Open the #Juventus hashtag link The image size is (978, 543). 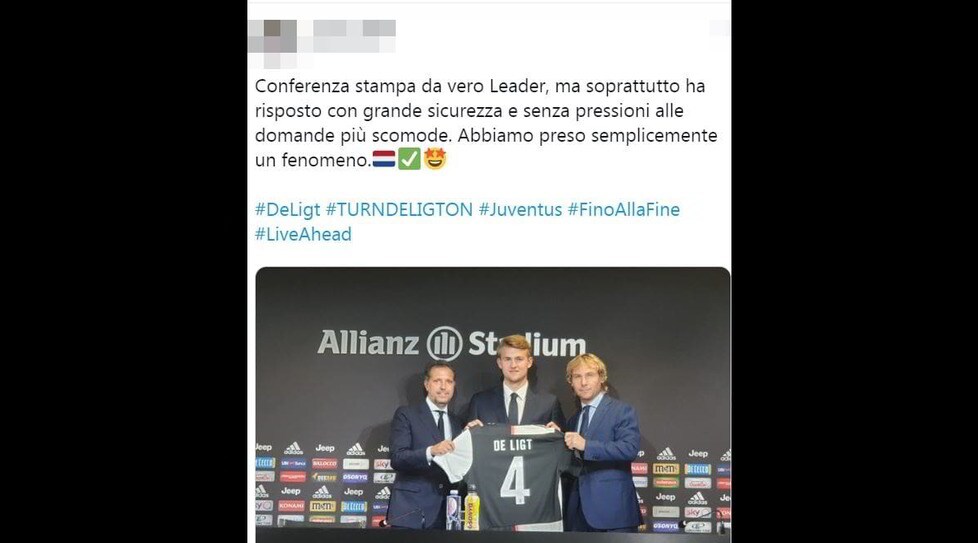520,209
